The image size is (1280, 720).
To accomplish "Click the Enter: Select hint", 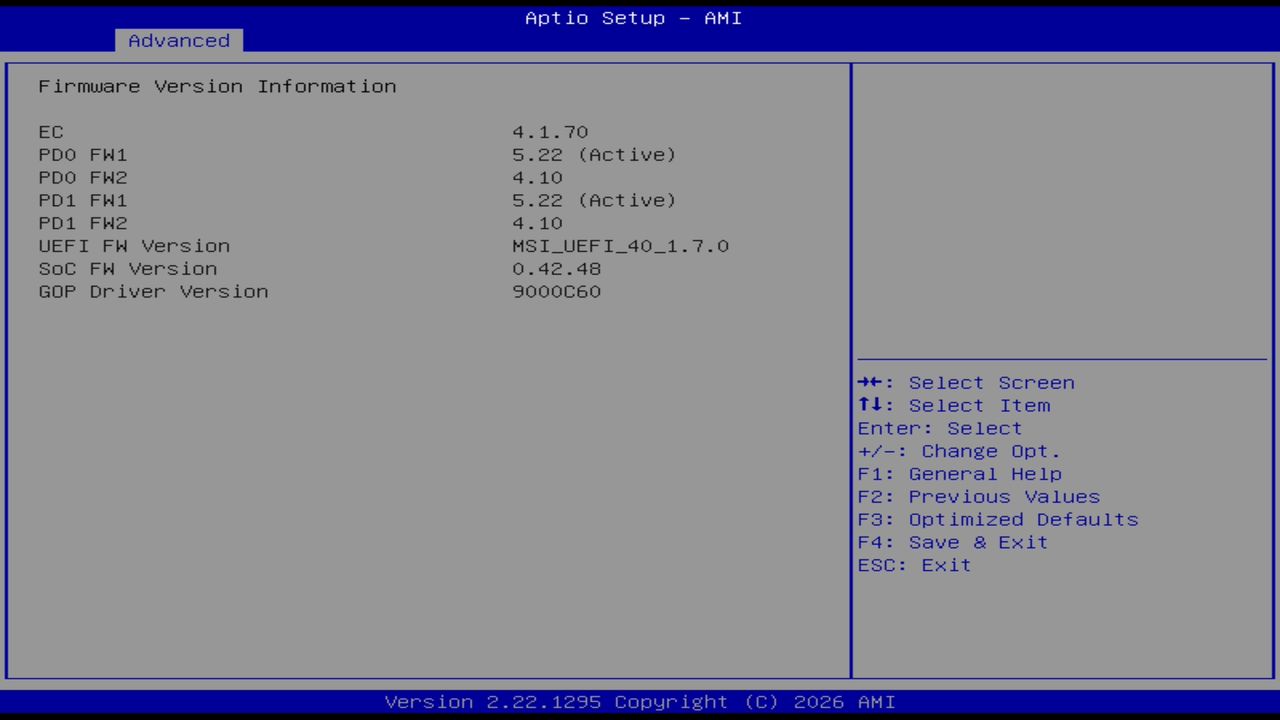I will point(940,429).
